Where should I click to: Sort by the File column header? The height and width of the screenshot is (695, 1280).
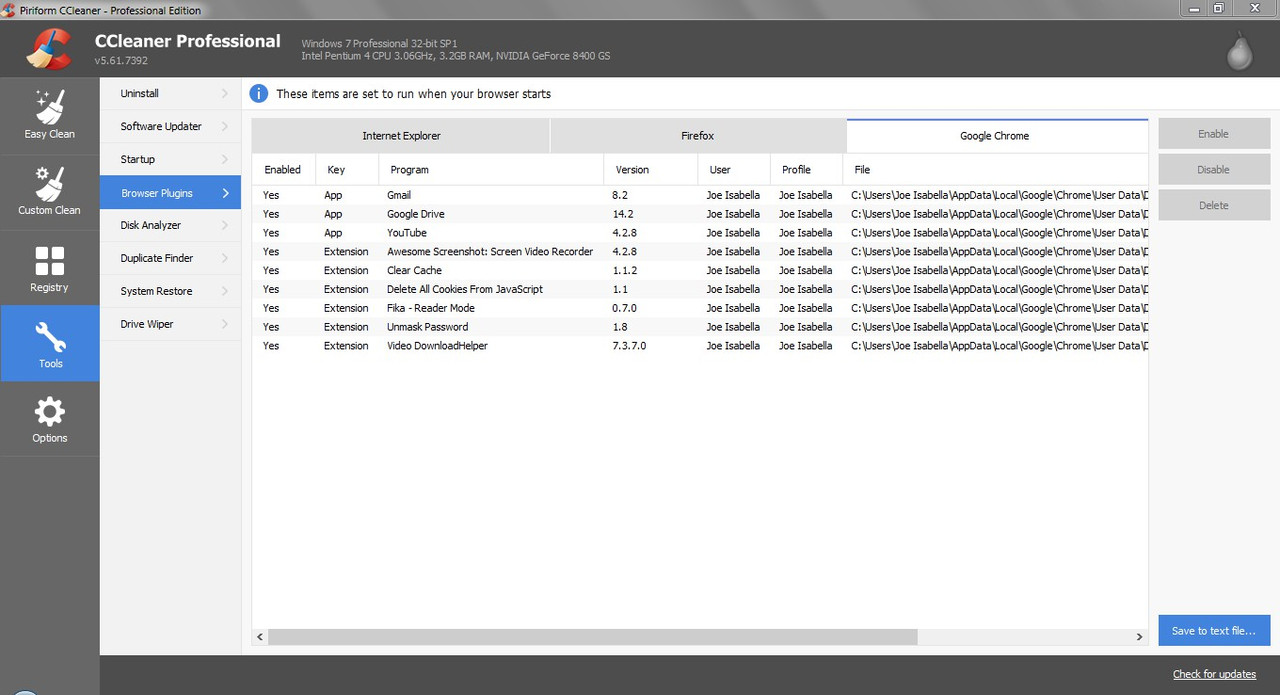click(996, 170)
